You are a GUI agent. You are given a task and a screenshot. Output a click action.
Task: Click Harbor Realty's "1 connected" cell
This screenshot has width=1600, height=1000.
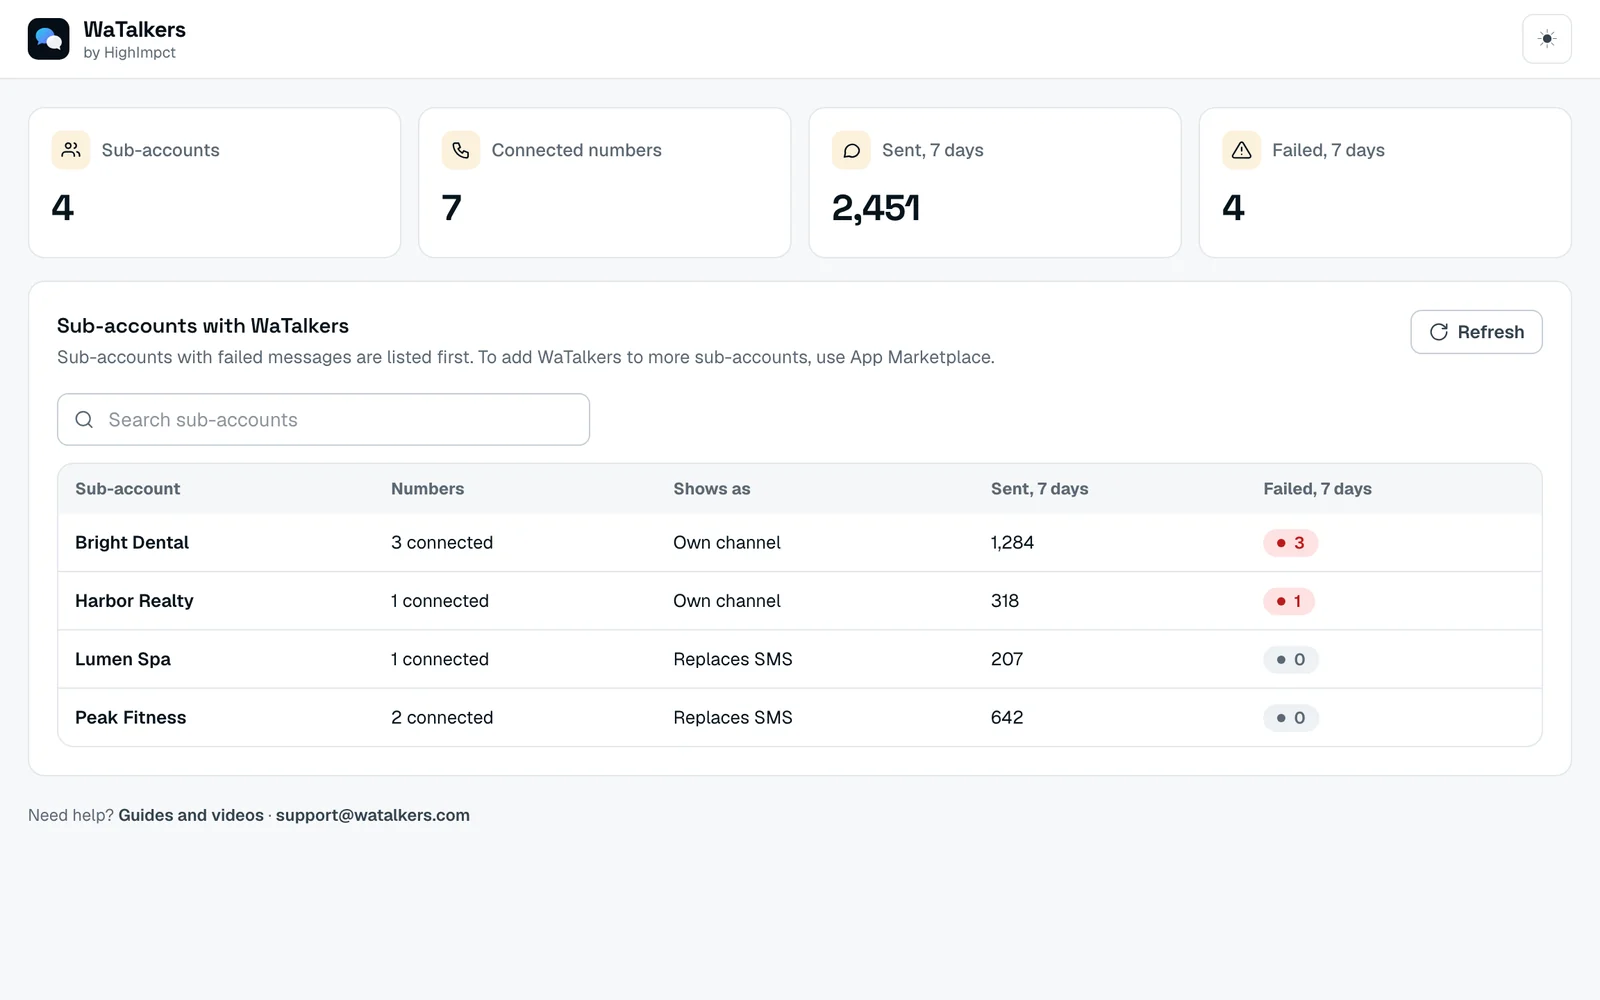pyautogui.click(x=440, y=601)
